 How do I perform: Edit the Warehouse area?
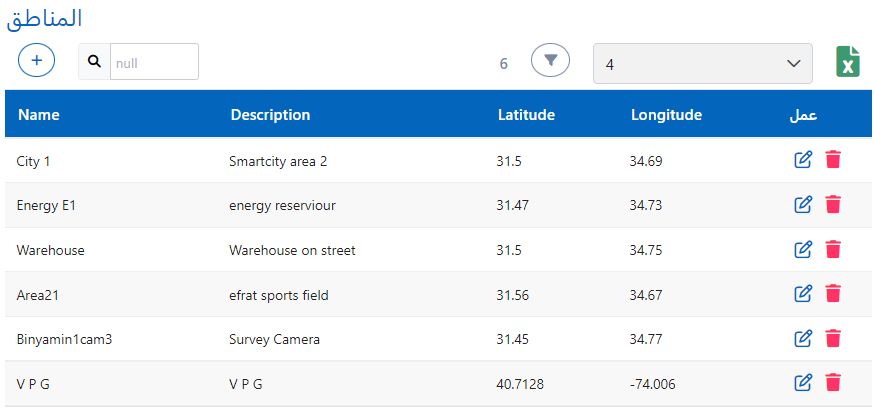pos(802,250)
